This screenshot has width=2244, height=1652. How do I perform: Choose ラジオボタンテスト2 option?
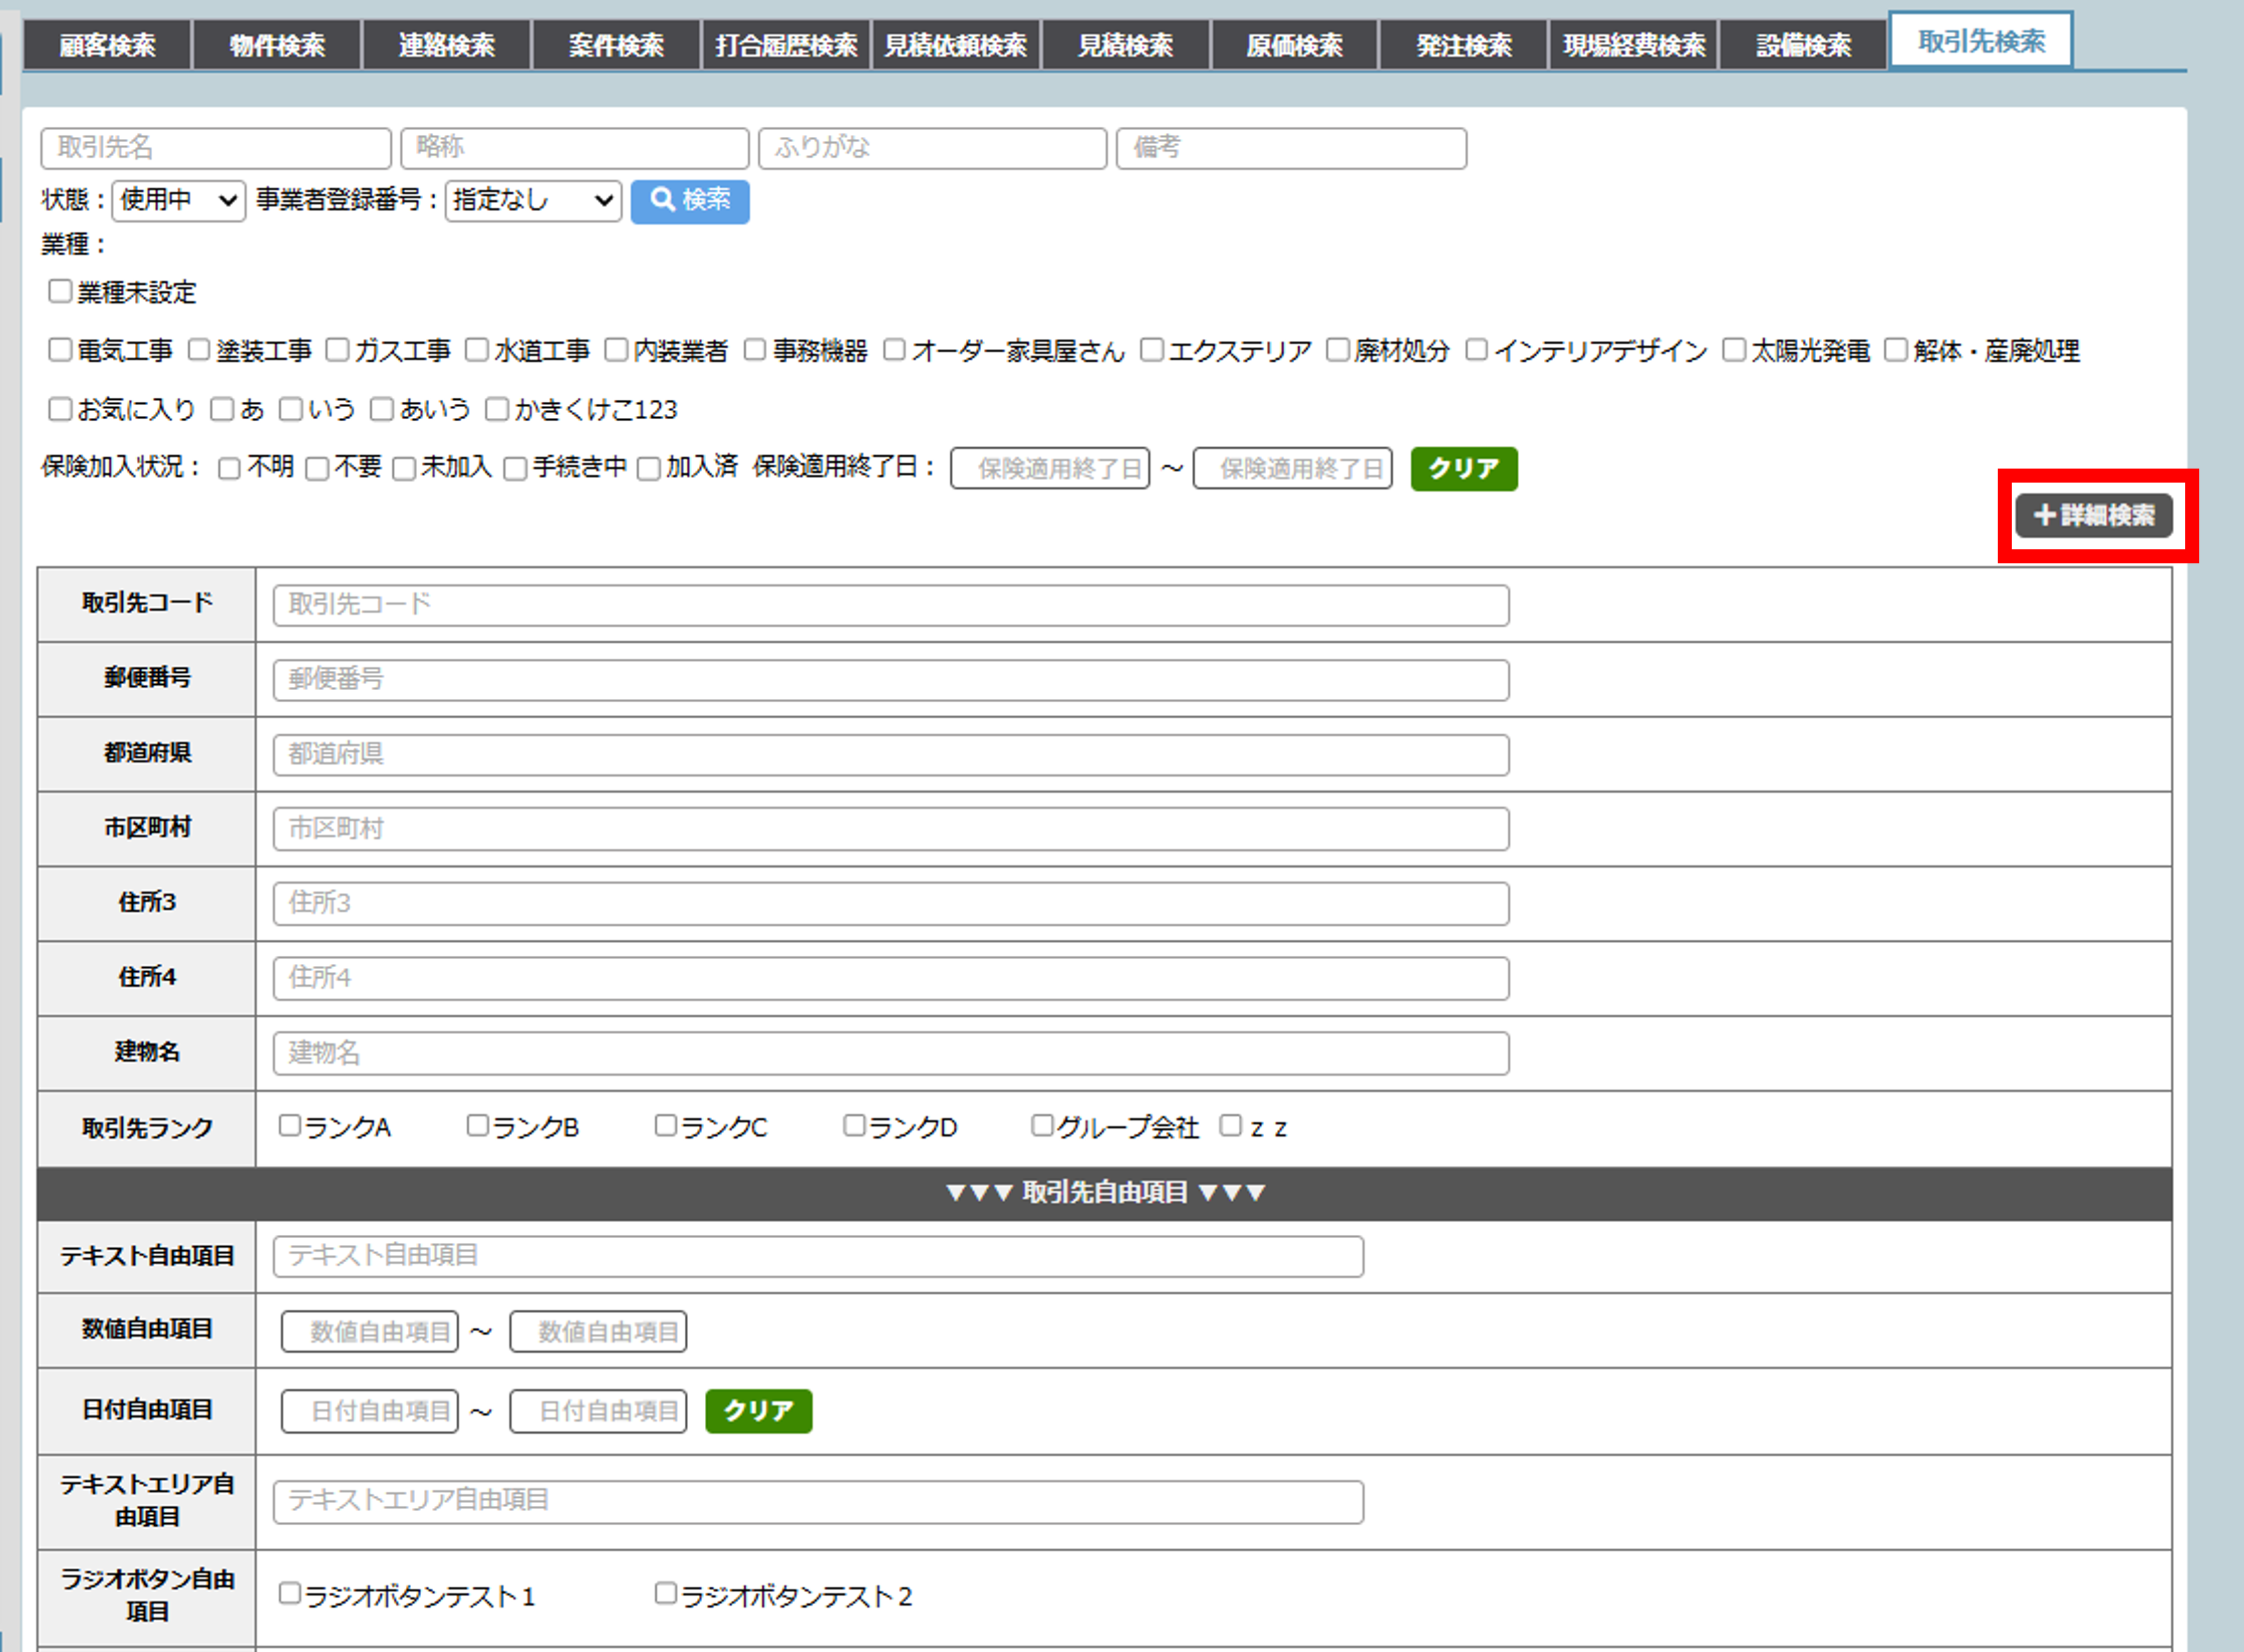point(665,1593)
